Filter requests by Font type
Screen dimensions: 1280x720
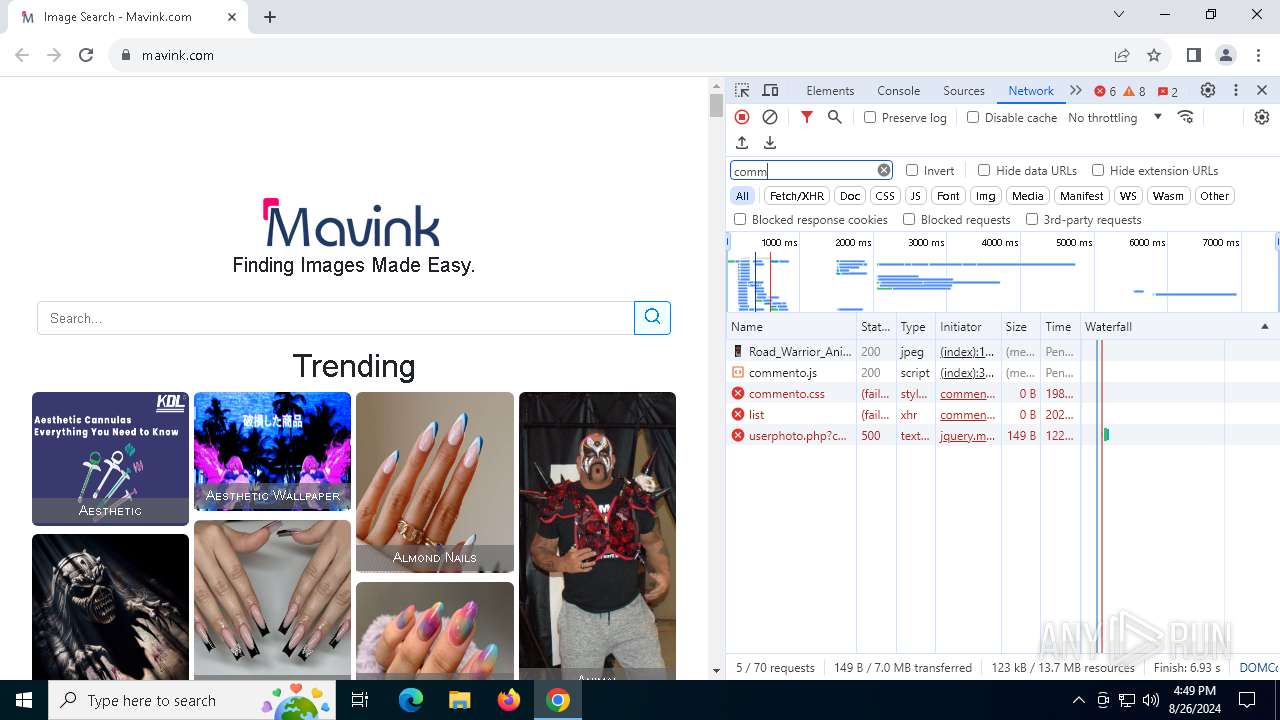tap(948, 196)
